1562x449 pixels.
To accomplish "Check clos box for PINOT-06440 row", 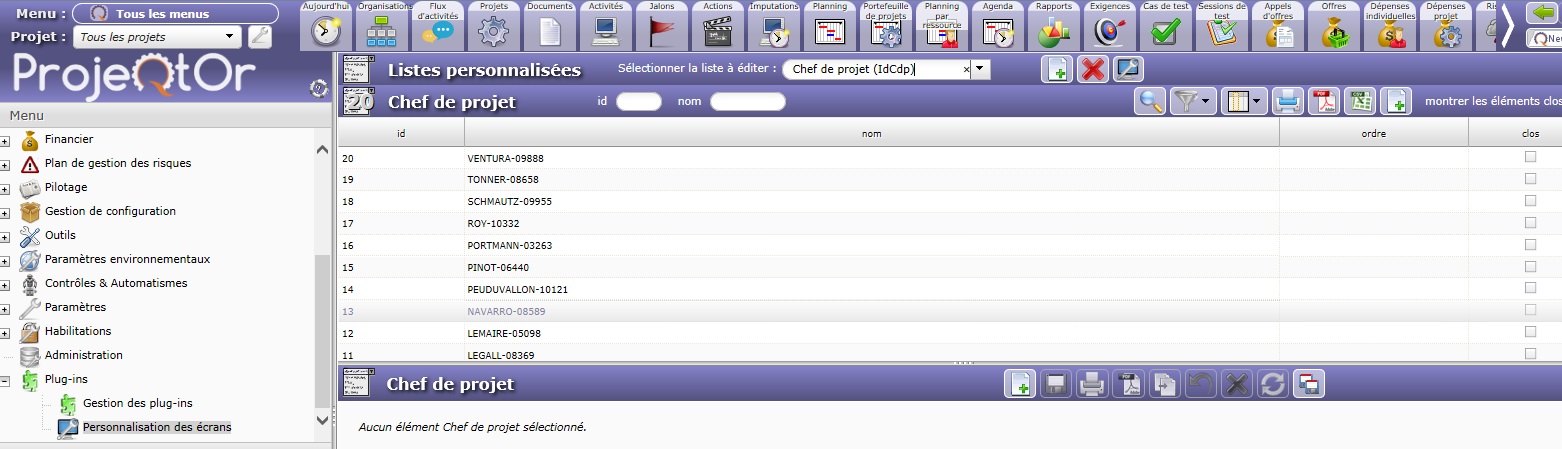I will (x=1530, y=267).
